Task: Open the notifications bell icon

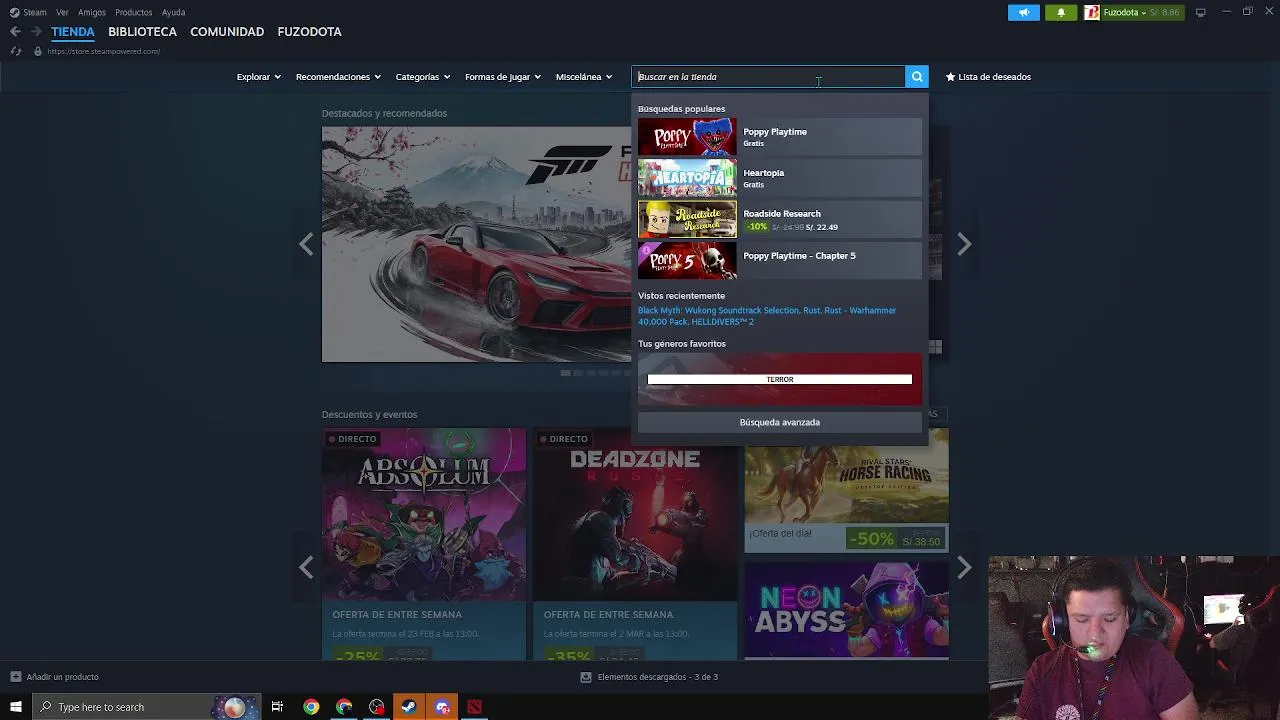Action: click(x=1061, y=12)
